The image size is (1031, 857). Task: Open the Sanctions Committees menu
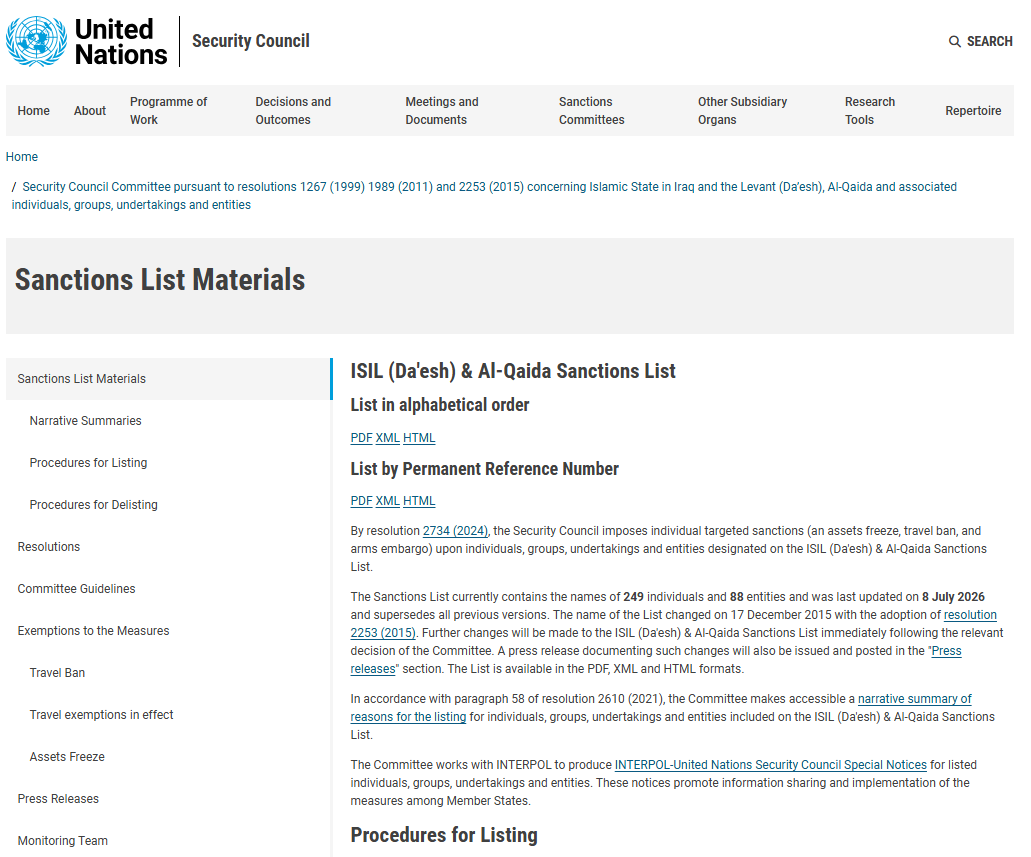pyautogui.click(x=591, y=110)
